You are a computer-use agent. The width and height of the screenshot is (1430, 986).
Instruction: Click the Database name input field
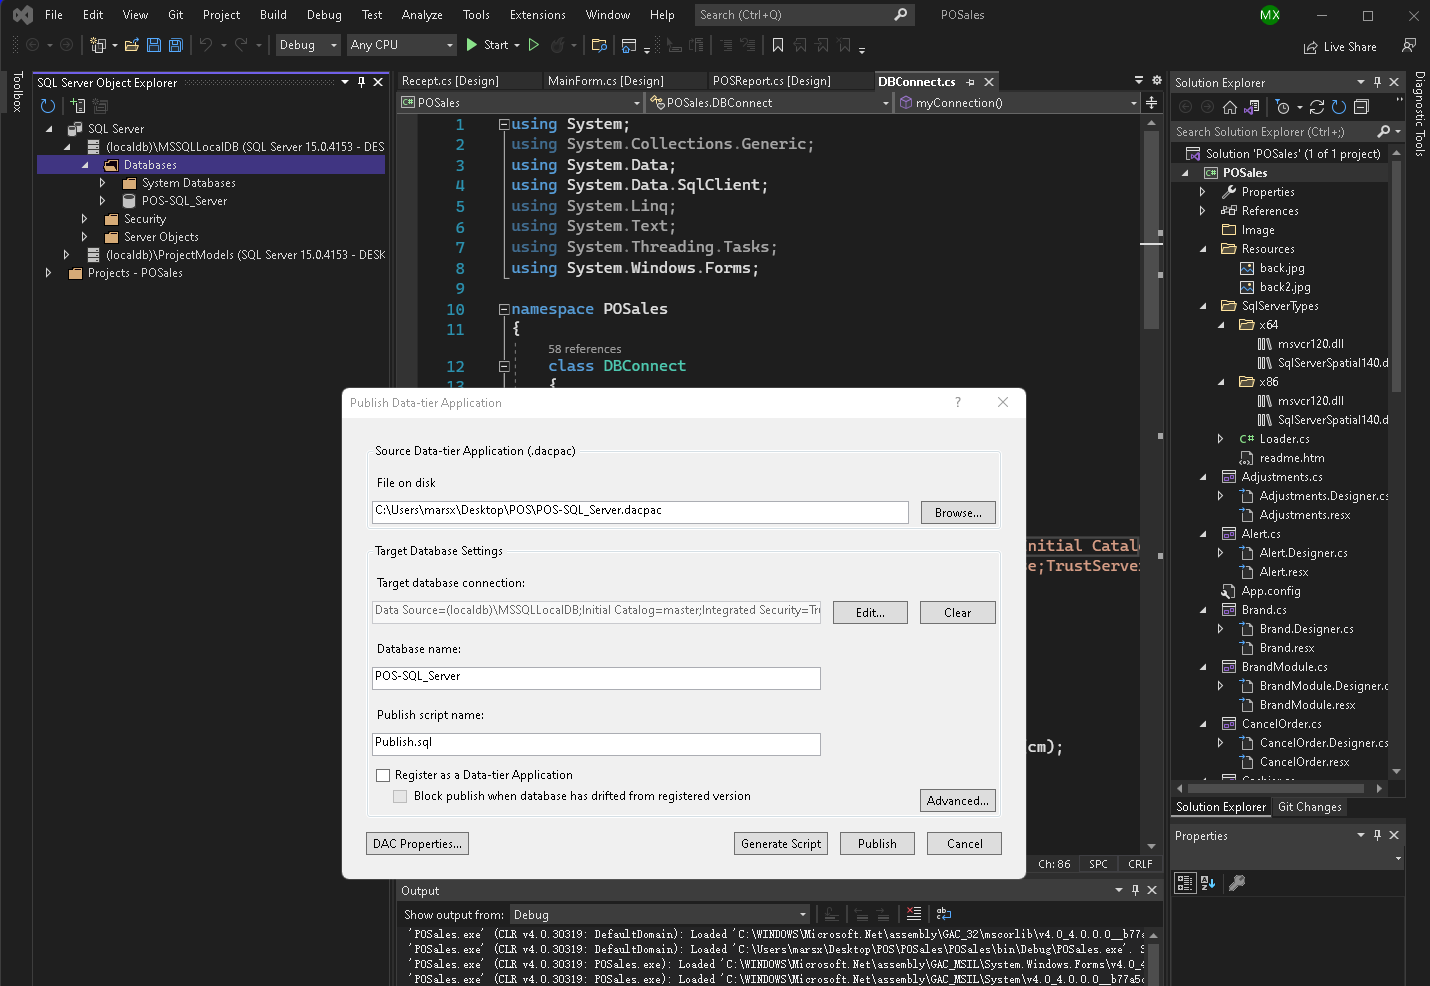[596, 678]
